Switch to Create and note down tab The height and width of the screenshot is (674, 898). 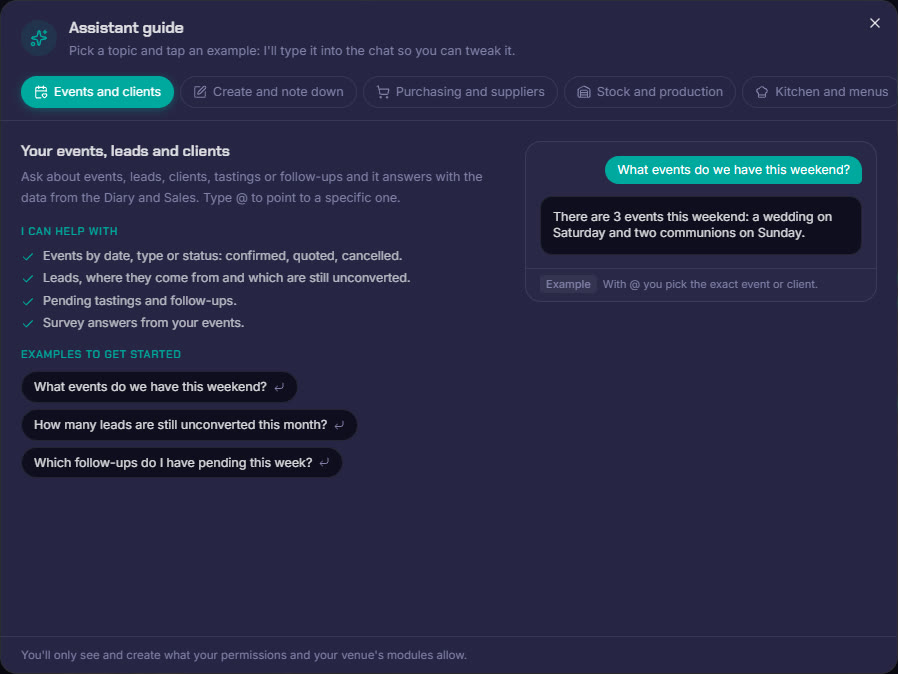(x=269, y=92)
